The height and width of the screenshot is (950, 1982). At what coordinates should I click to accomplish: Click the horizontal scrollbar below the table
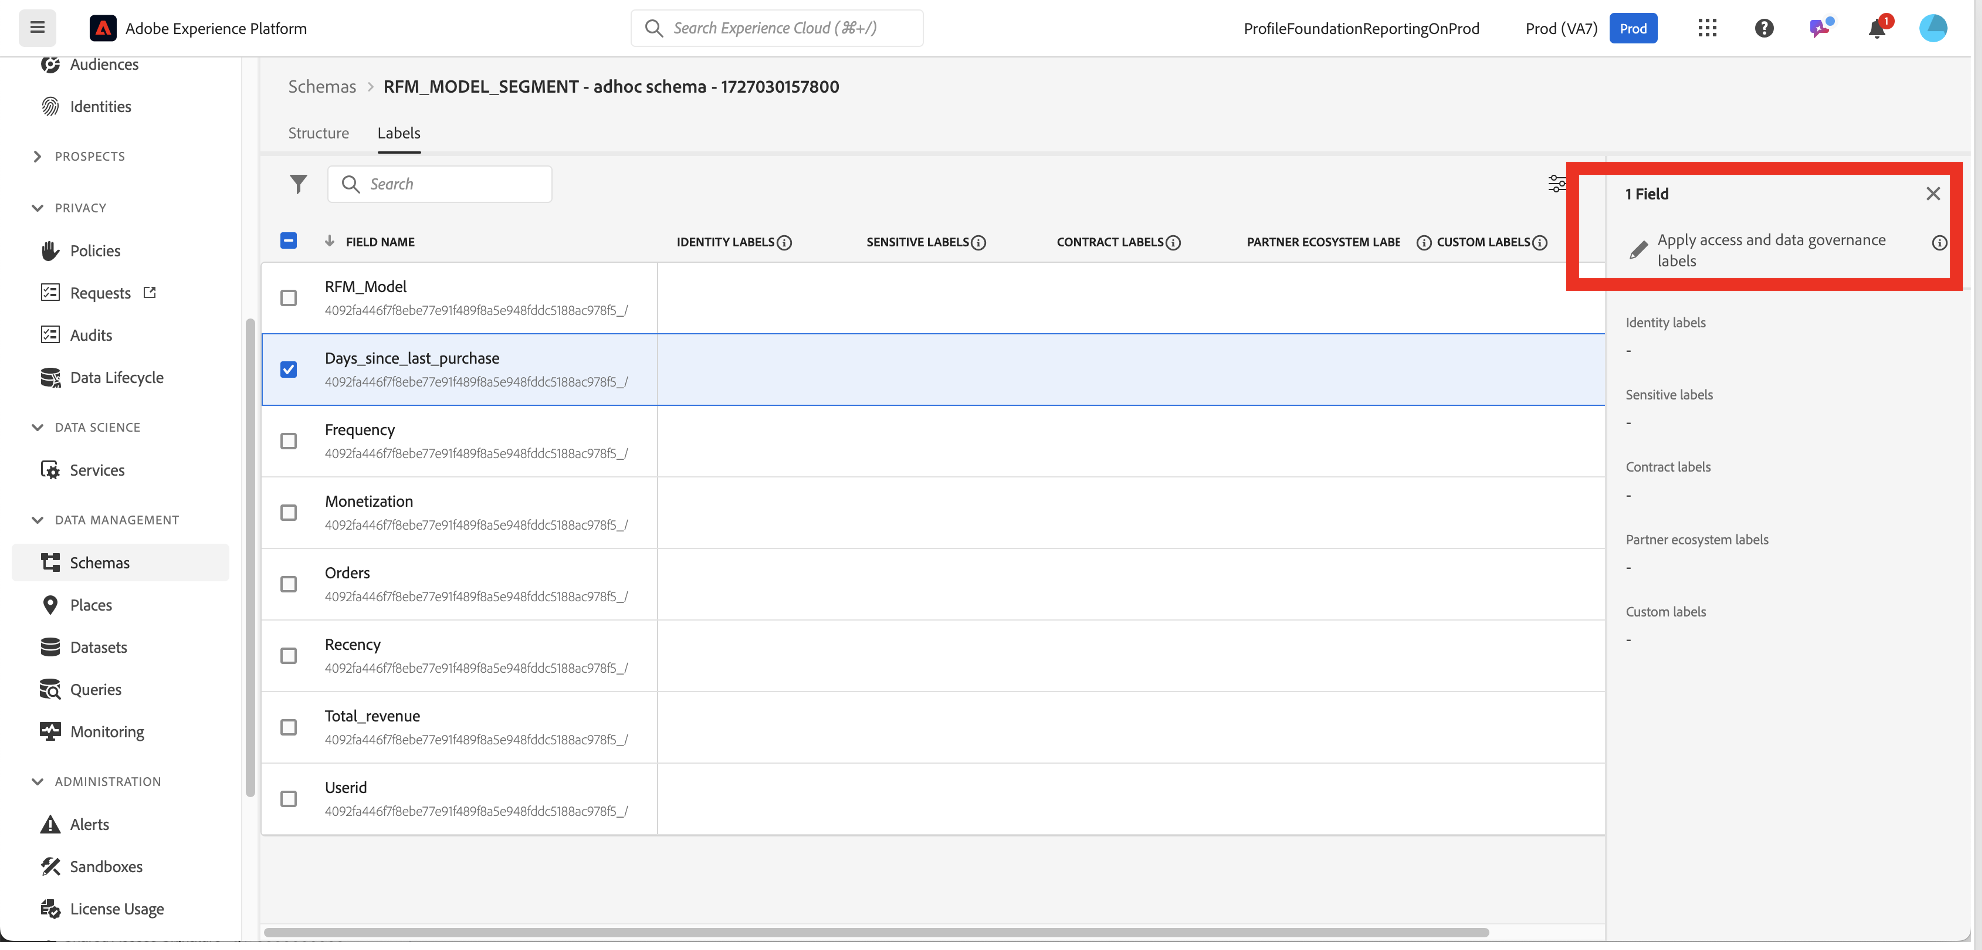pyautogui.click(x=876, y=932)
